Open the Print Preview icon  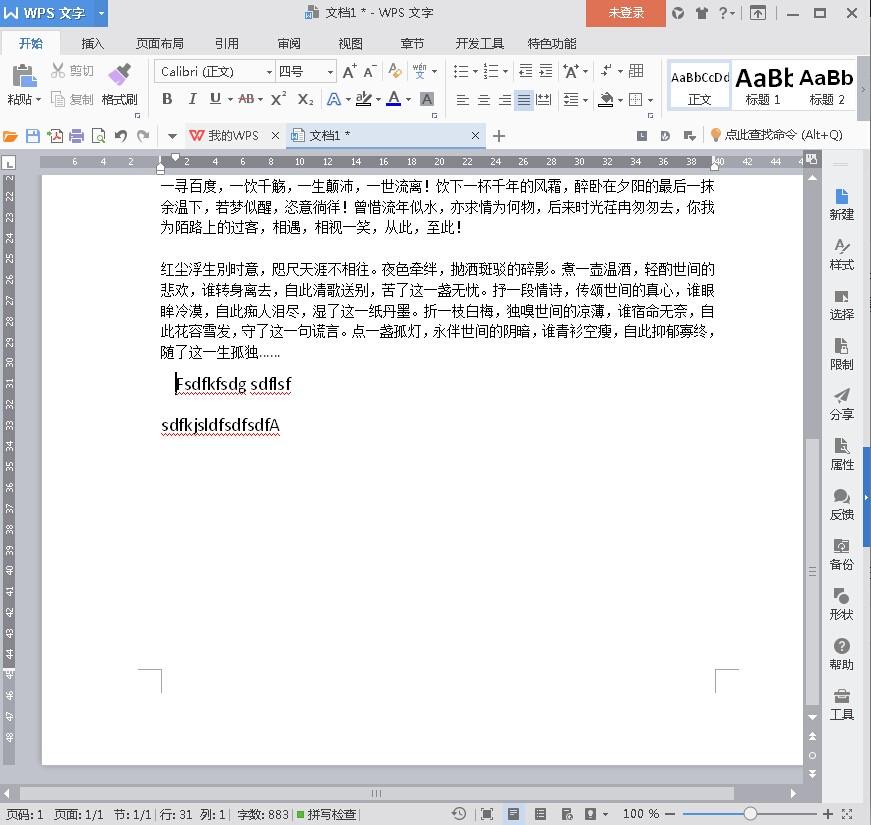(98, 136)
